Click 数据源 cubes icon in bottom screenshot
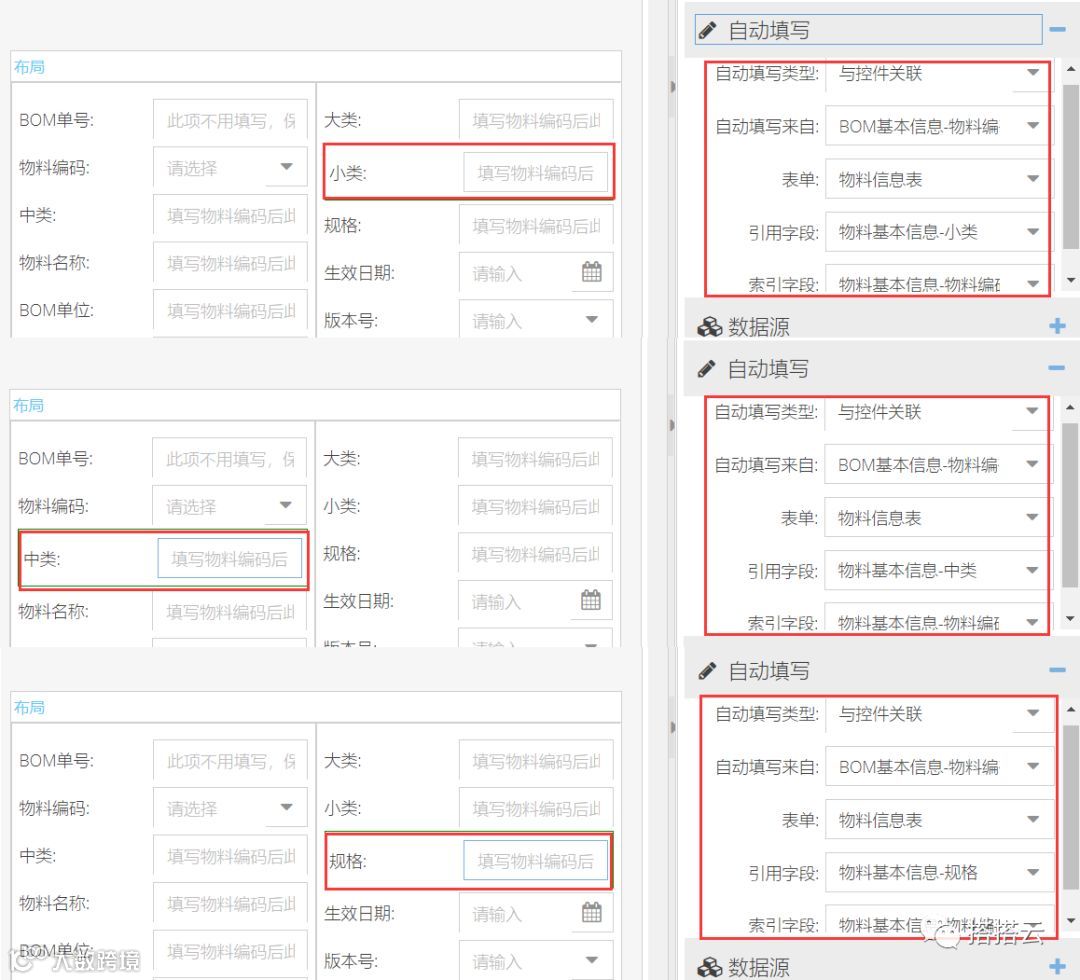1080x980 pixels. 709,968
